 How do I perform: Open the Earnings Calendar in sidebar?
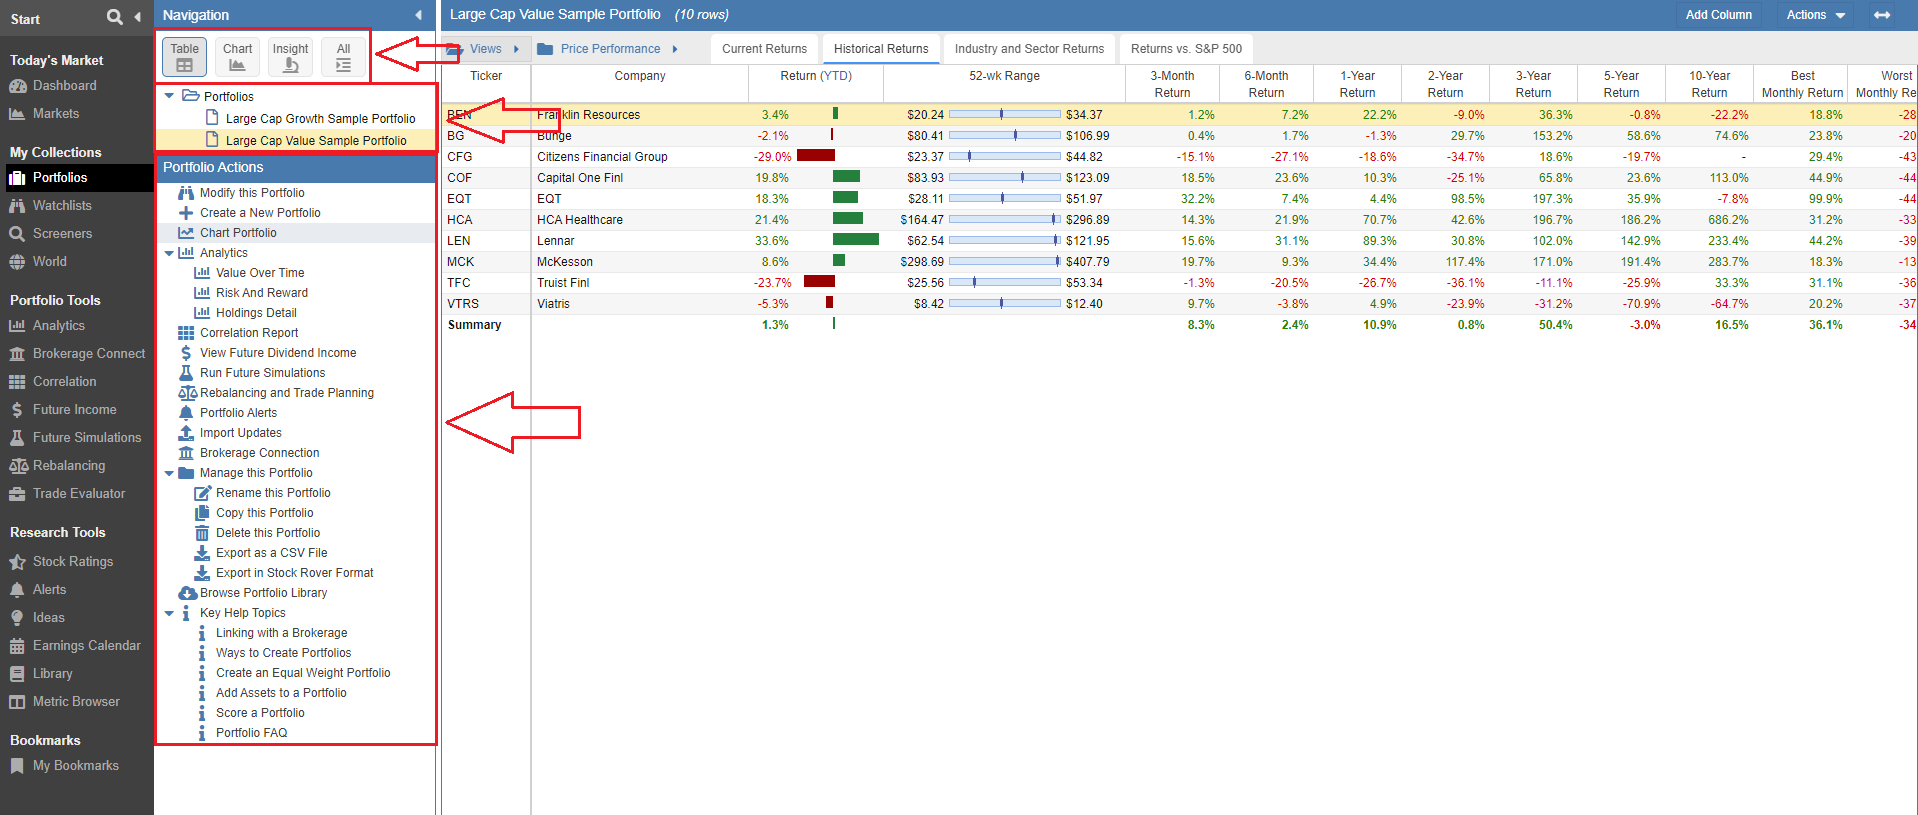tap(86, 646)
